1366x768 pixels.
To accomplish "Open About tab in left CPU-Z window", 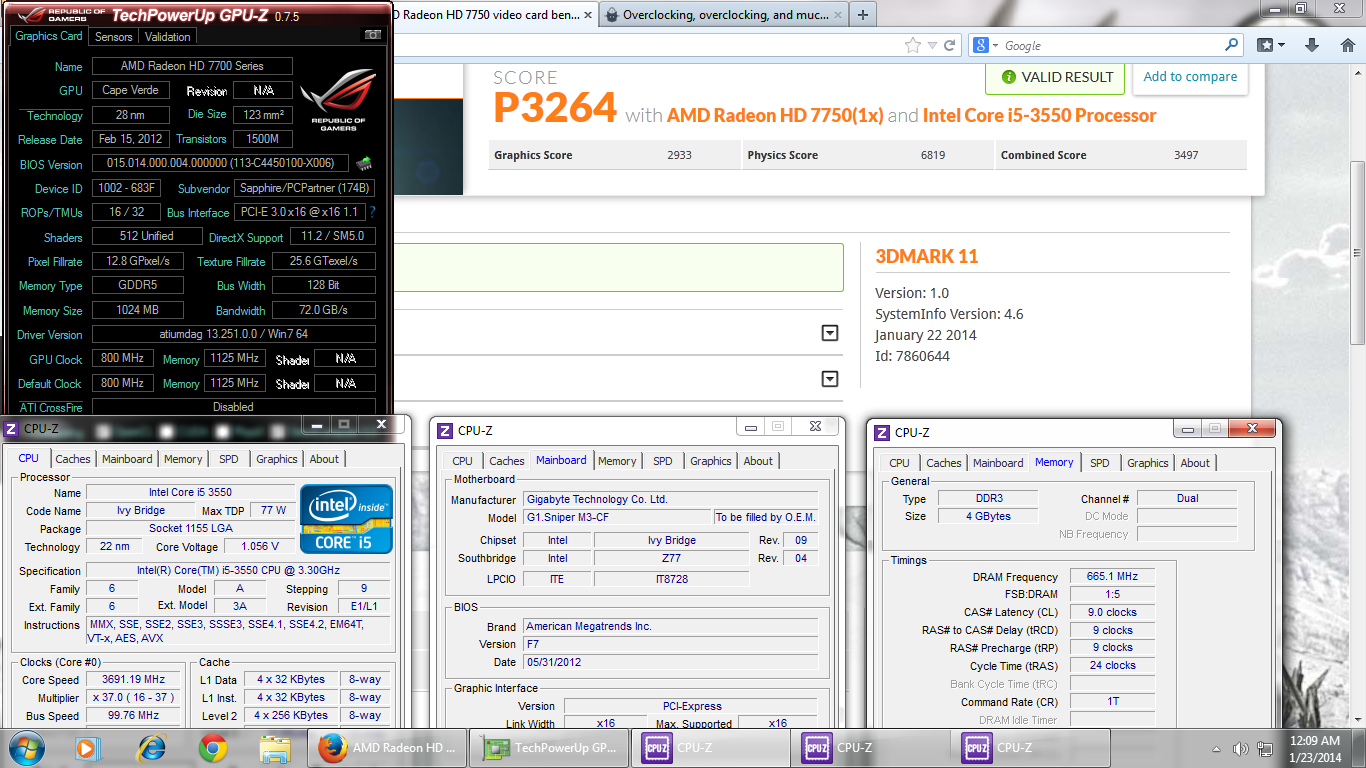I will pyautogui.click(x=324, y=459).
